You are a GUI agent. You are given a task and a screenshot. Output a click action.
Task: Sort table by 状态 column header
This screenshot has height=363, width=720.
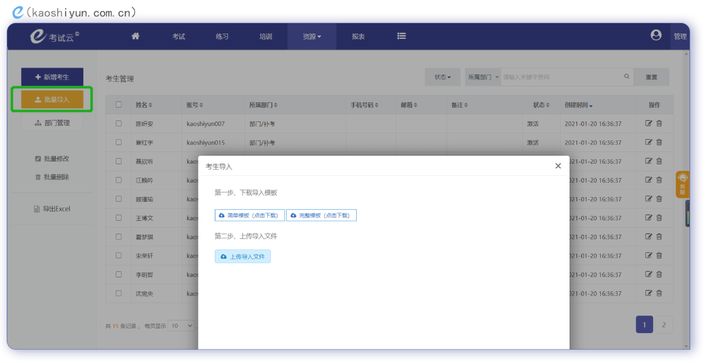(541, 105)
